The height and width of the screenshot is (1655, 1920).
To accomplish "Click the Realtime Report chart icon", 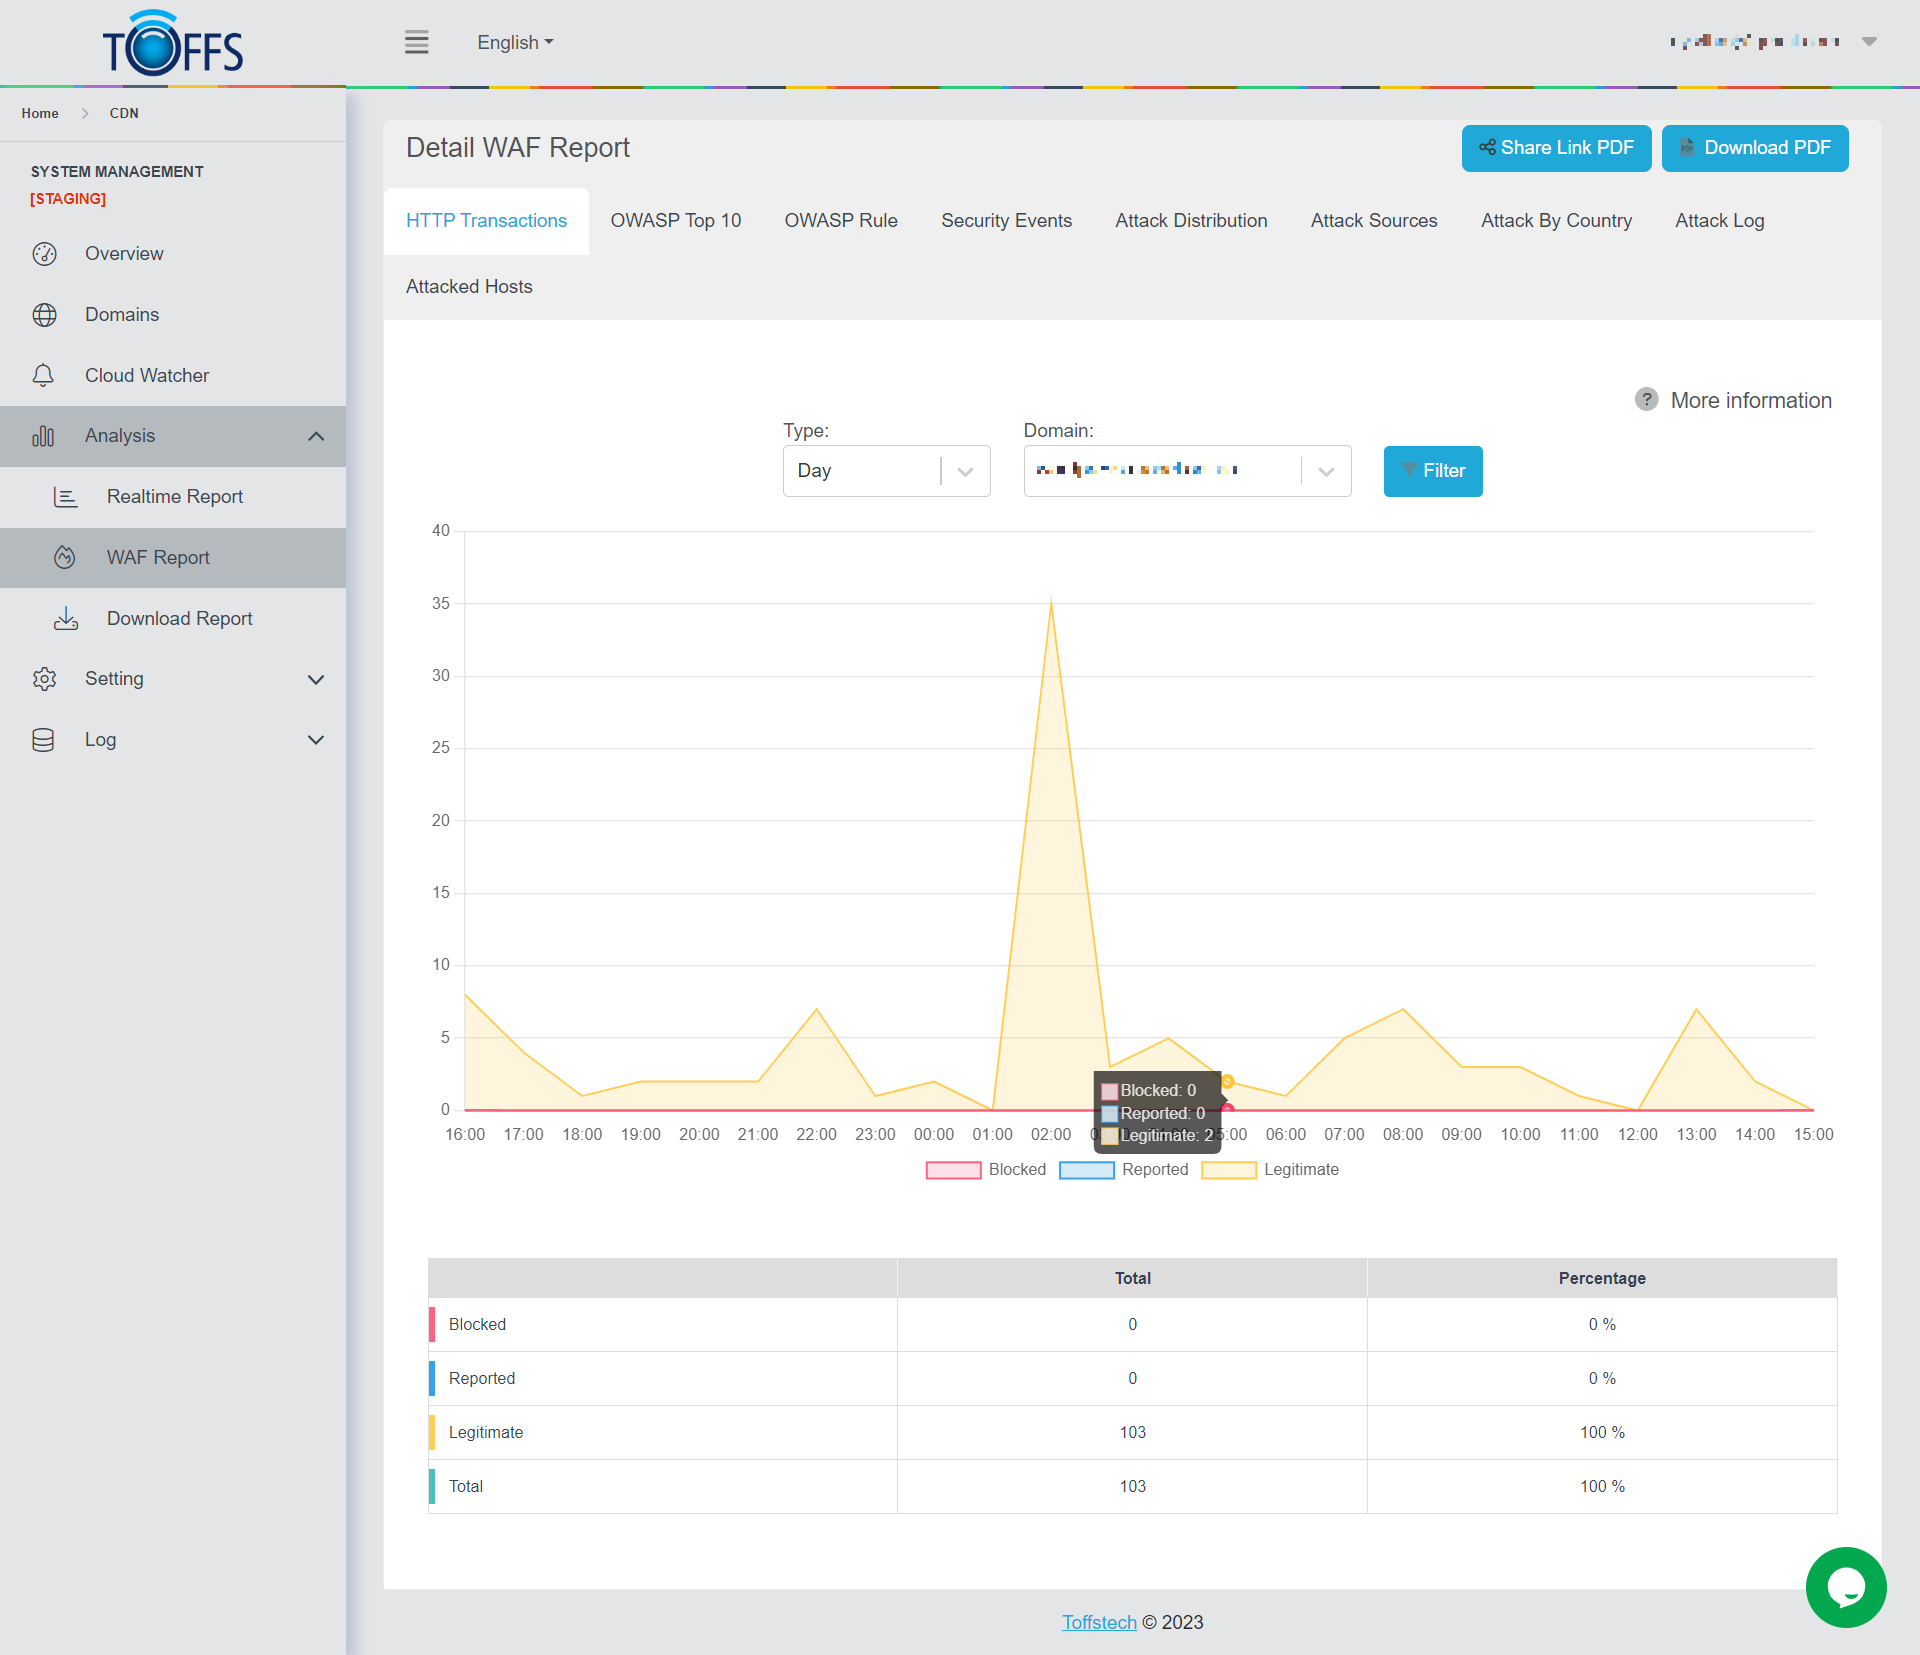I will coord(66,497).
